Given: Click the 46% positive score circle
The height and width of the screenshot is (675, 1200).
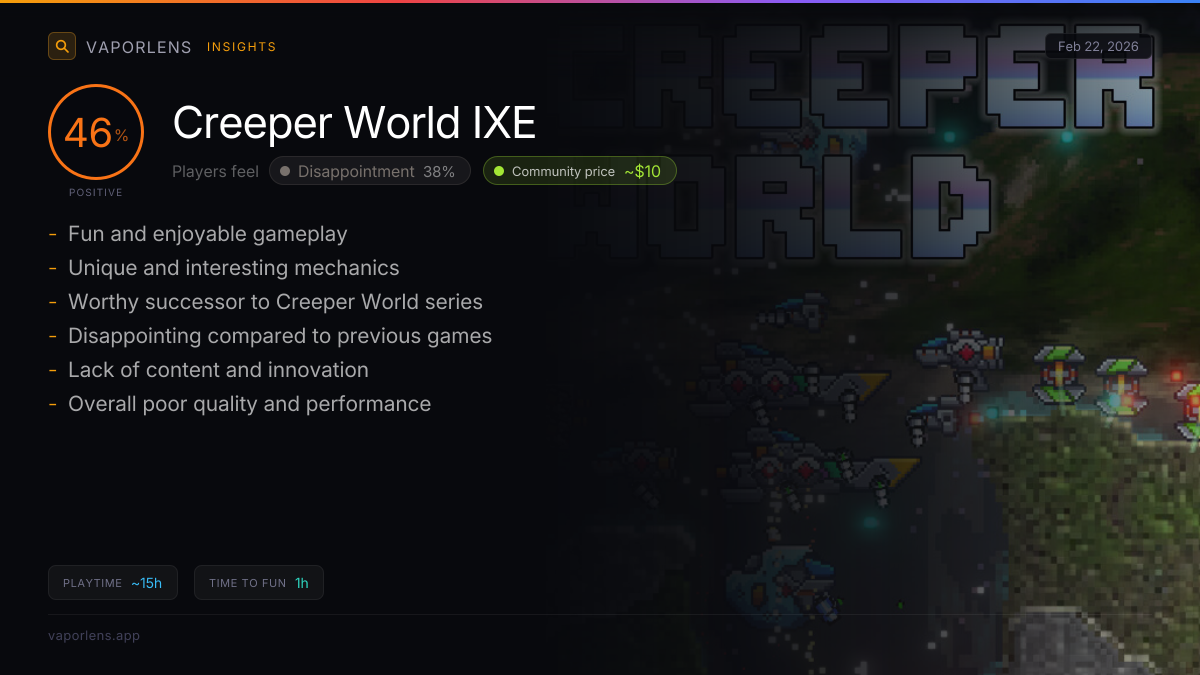Looking at the screenshot, I should [x=96, y=132].
